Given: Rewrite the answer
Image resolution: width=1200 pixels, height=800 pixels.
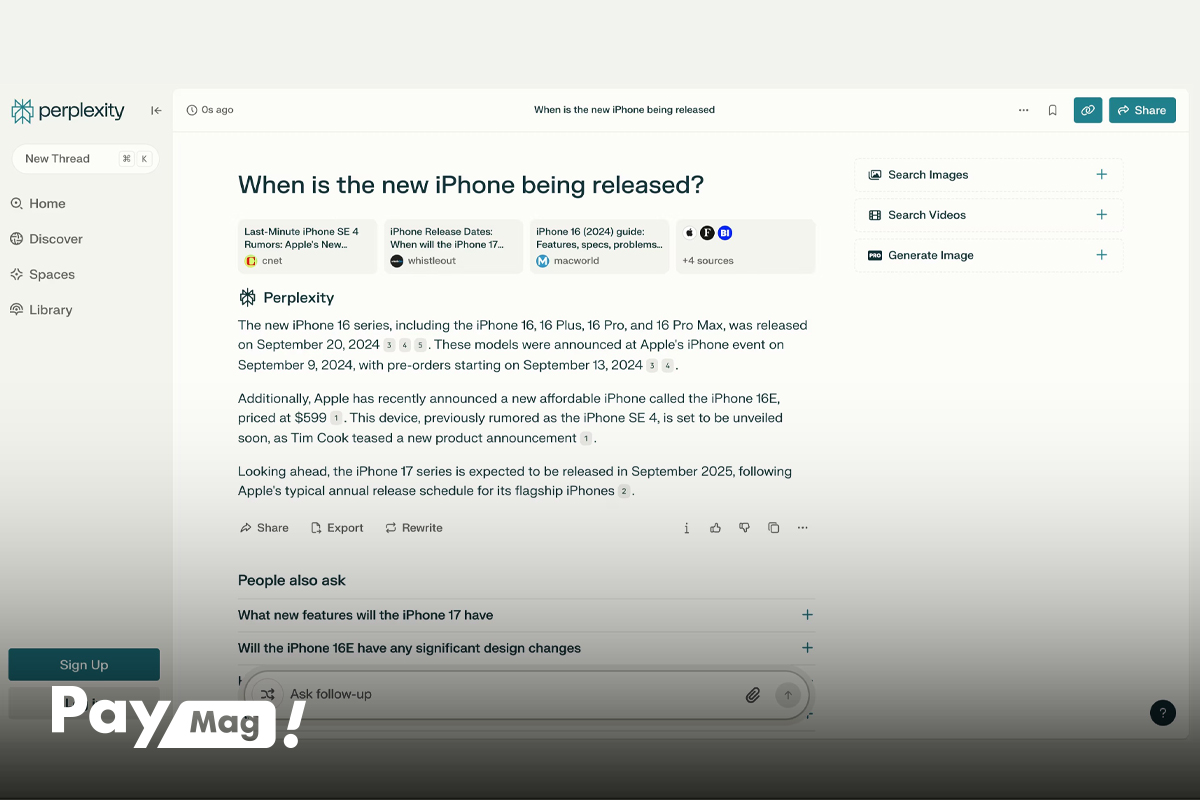Looking at the screenshot, I should tap(414, 528).
